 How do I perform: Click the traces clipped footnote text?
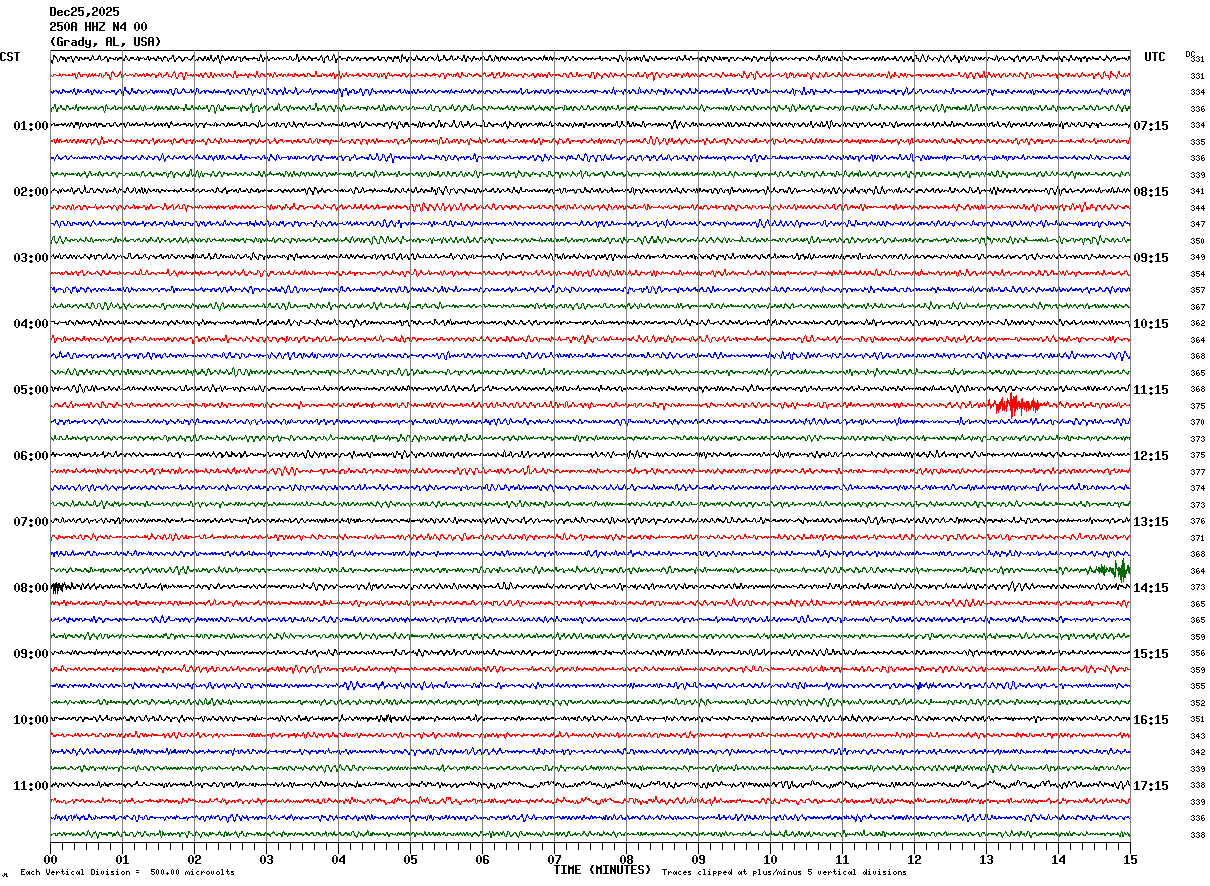784,873
